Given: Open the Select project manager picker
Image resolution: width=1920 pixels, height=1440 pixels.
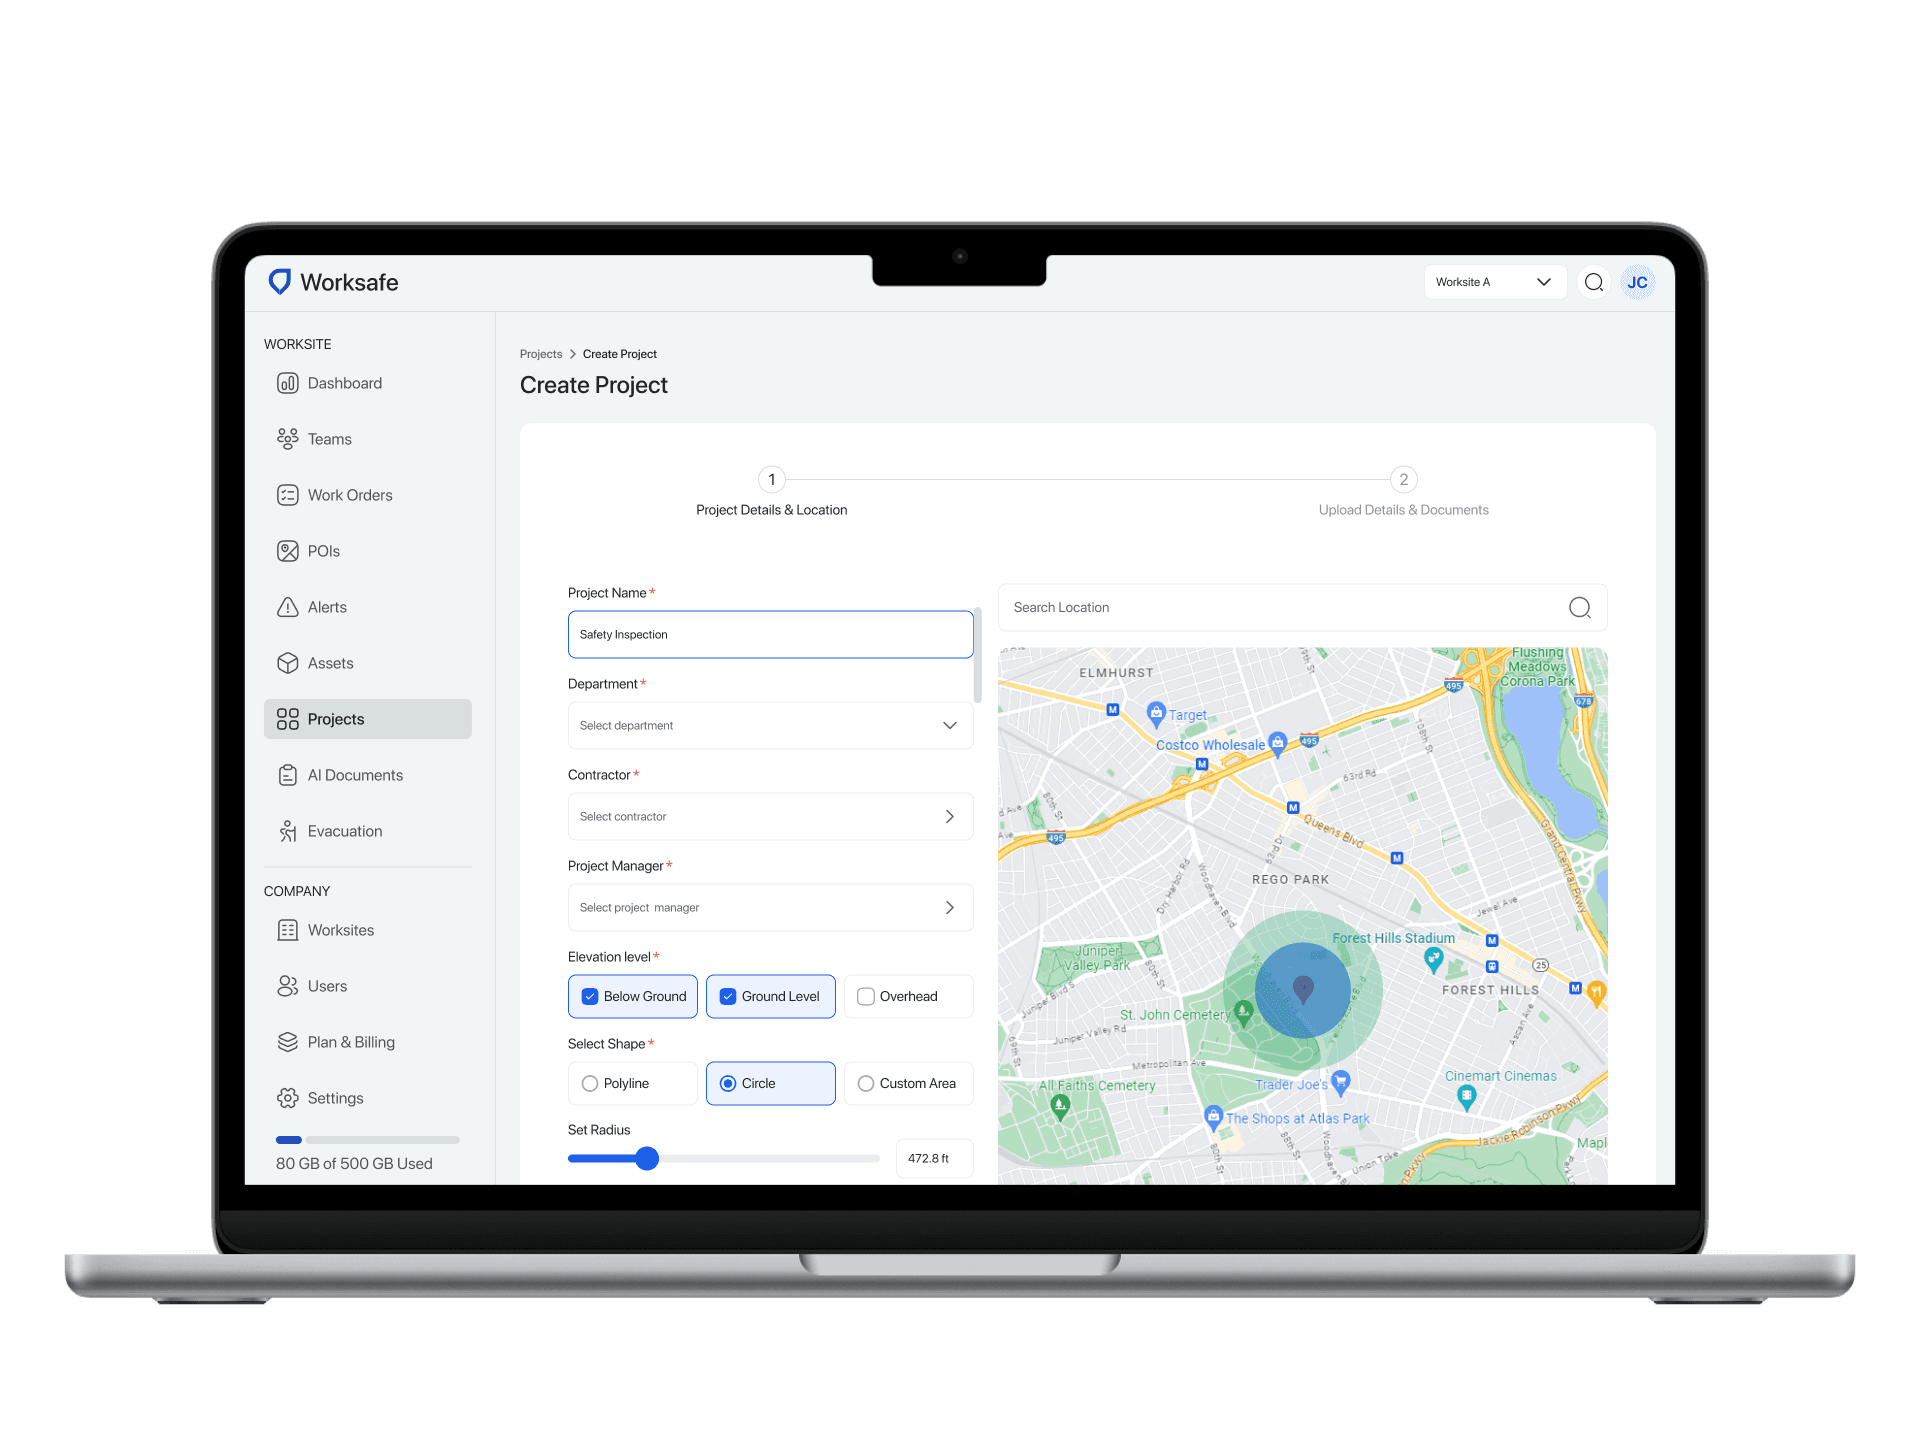Looking at the screenshot, I should (x=770, y=908).
